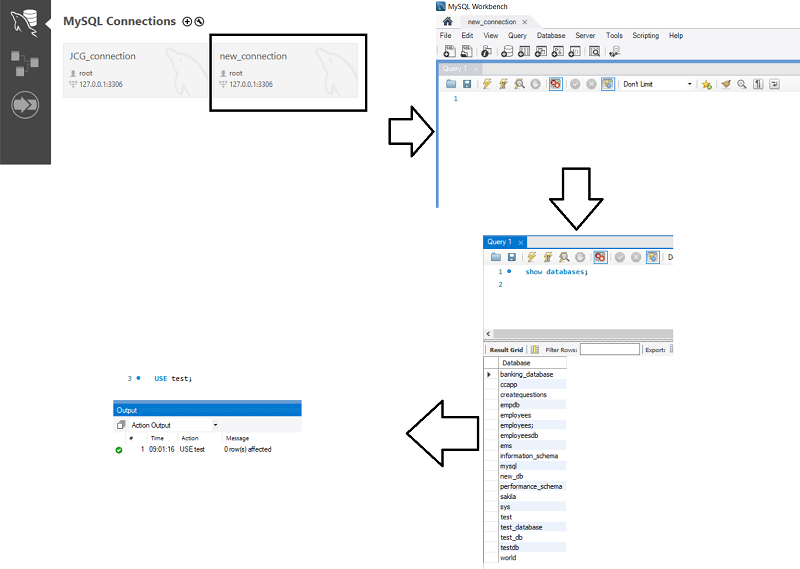
Task: Toggle the form editor grid icon beside Result Grid
Action: click(x=535, y=350)
